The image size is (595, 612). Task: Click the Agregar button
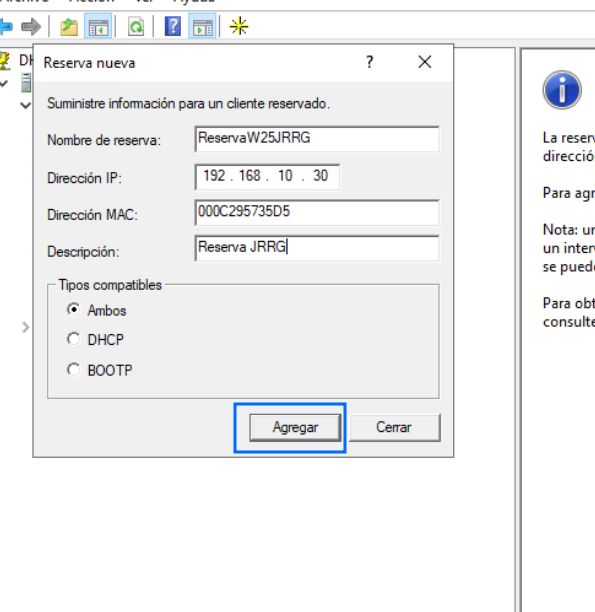295,427
